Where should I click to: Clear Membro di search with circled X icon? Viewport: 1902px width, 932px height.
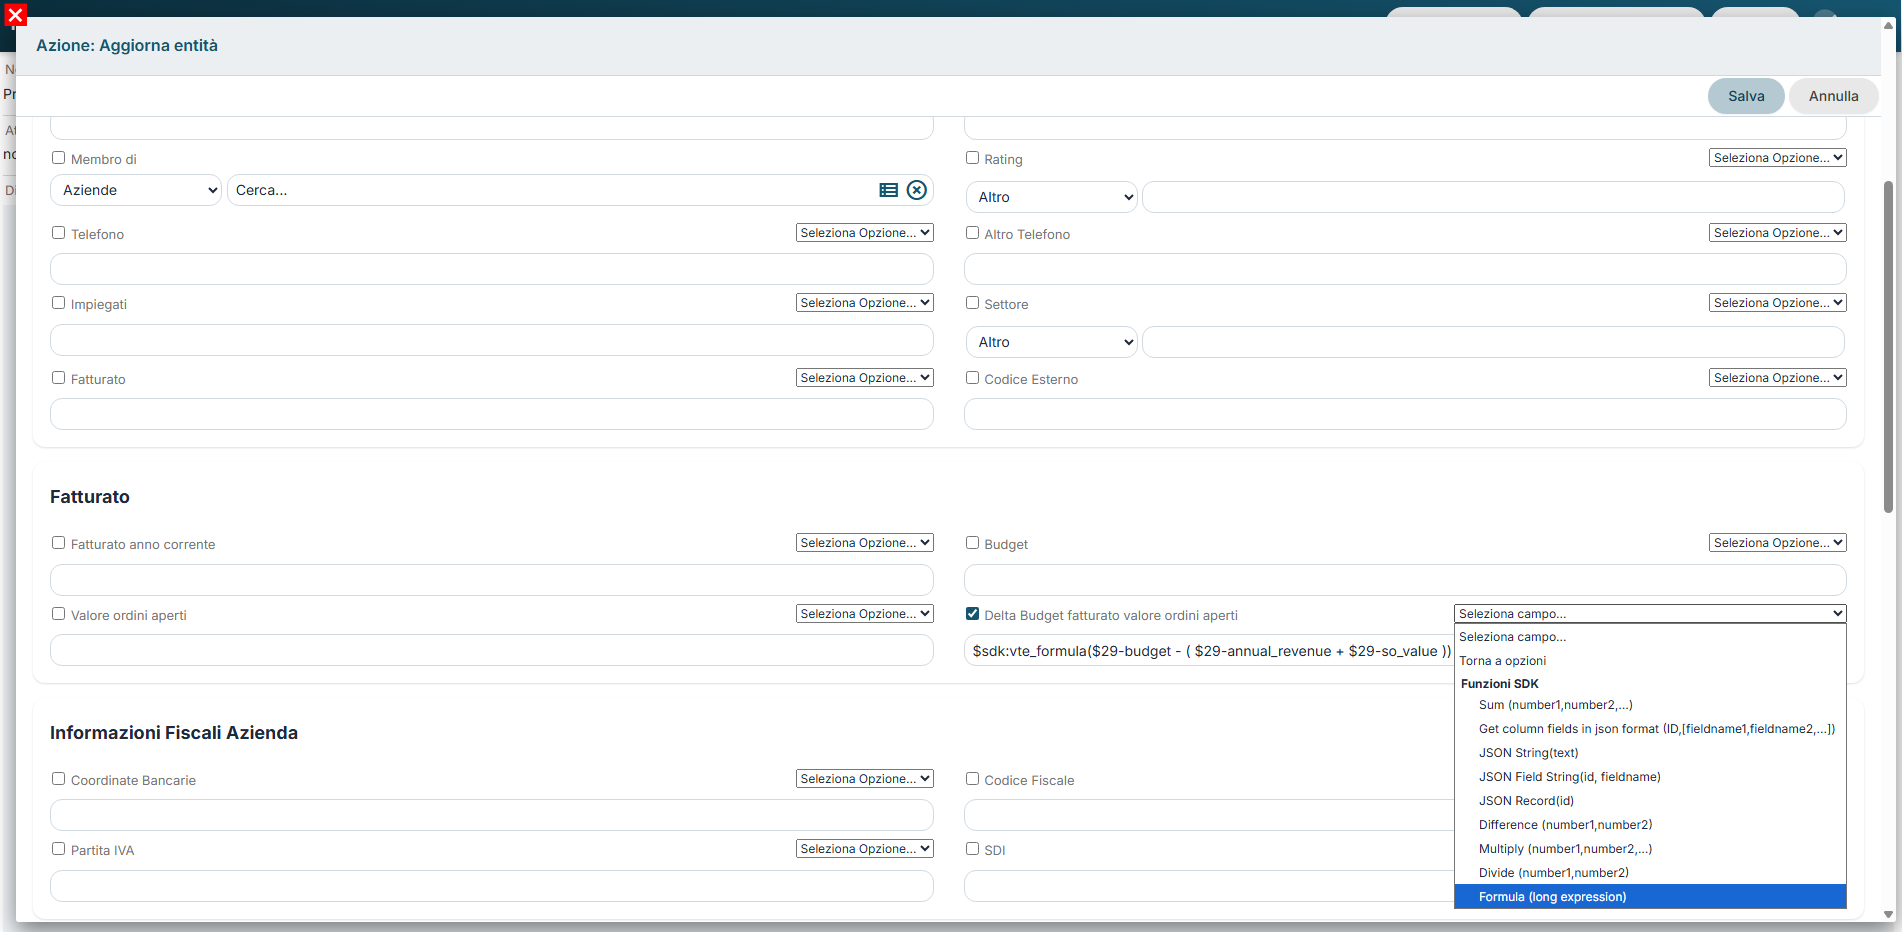917,190
